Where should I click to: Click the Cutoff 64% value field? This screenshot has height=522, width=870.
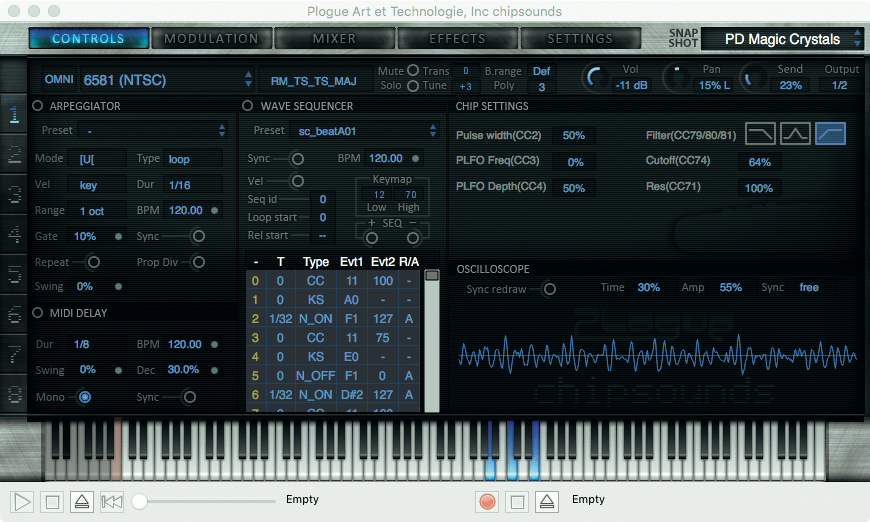pyautogui.click(x=759, y=161)
